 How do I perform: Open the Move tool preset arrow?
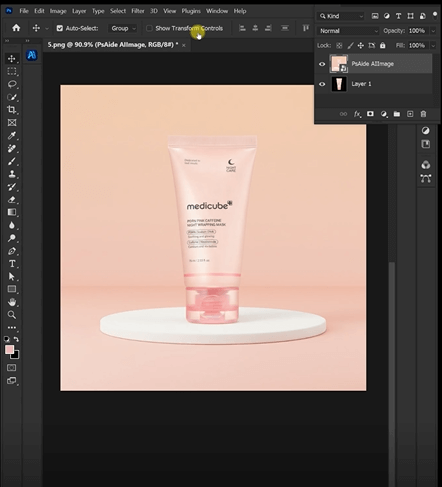click(x=47, y=29)
